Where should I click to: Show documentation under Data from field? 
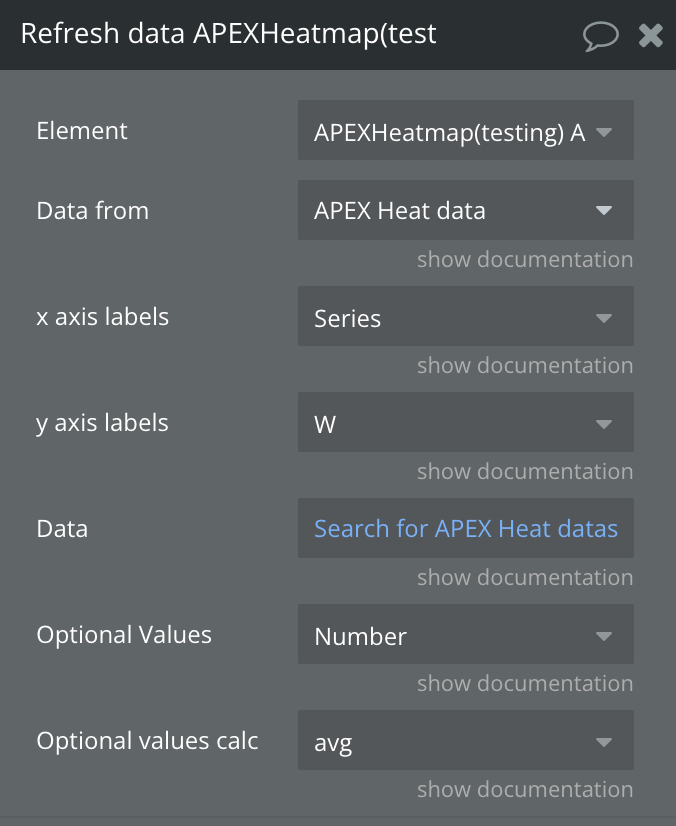pyautogui.click(x=525, y=260)
